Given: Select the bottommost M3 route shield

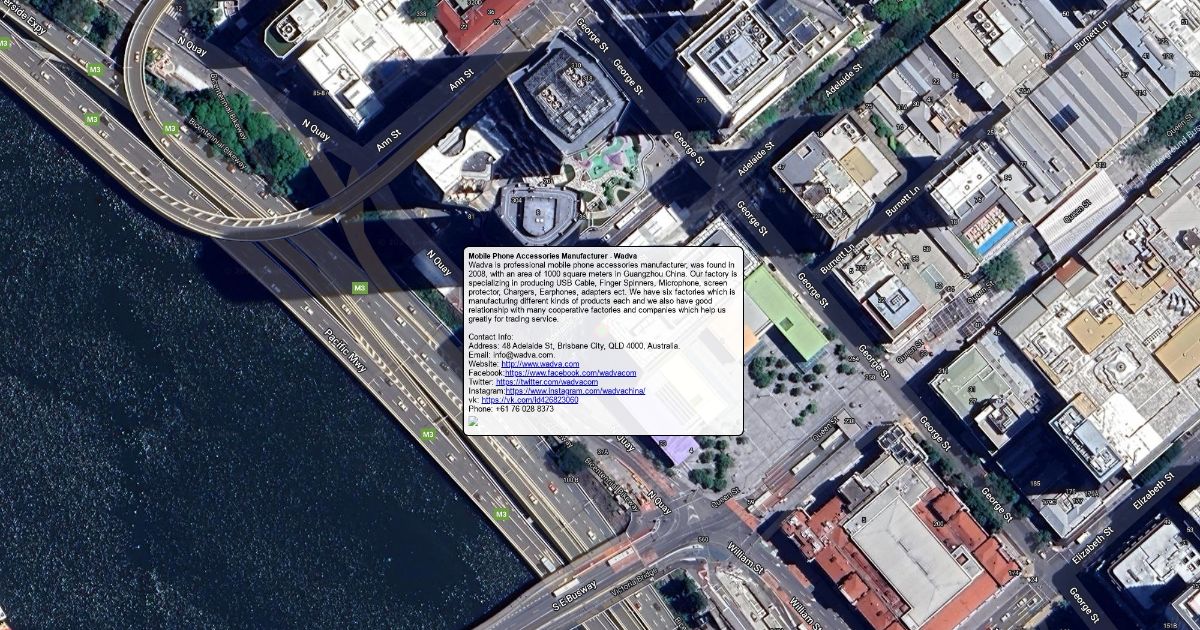Looking at the screenshot, I should (501, 514).
